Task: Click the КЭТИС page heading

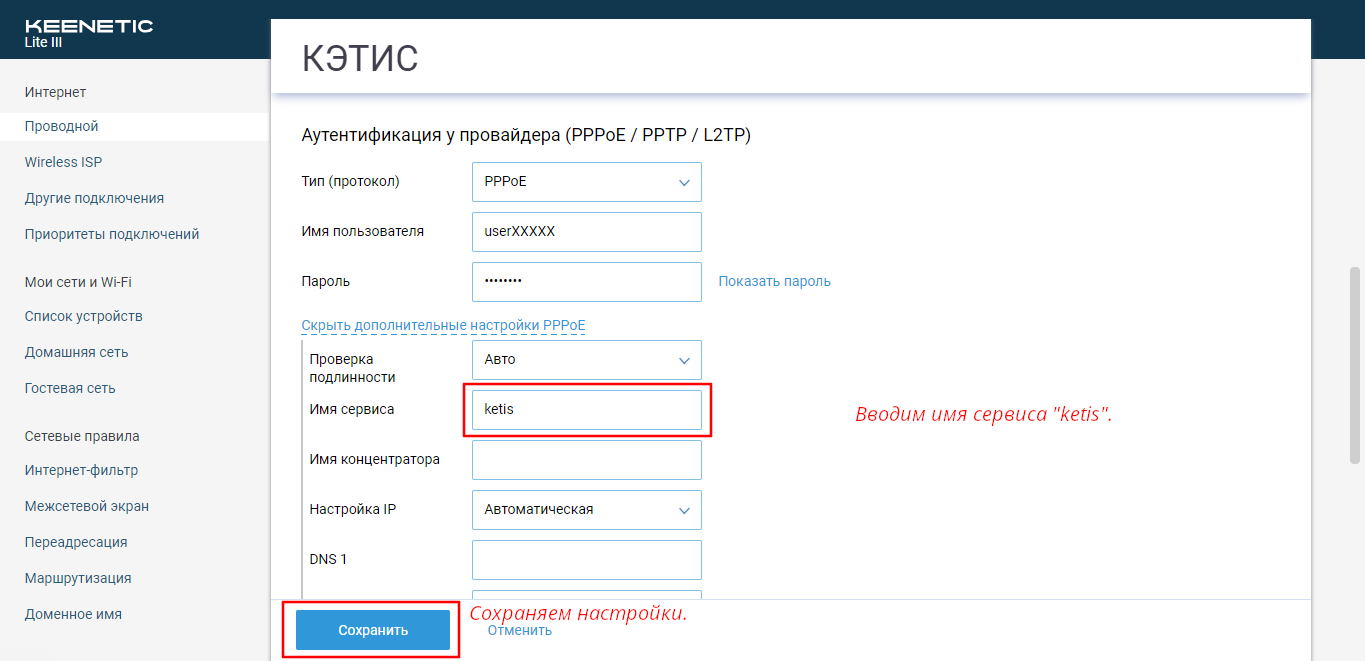Action: click(360, 59)
